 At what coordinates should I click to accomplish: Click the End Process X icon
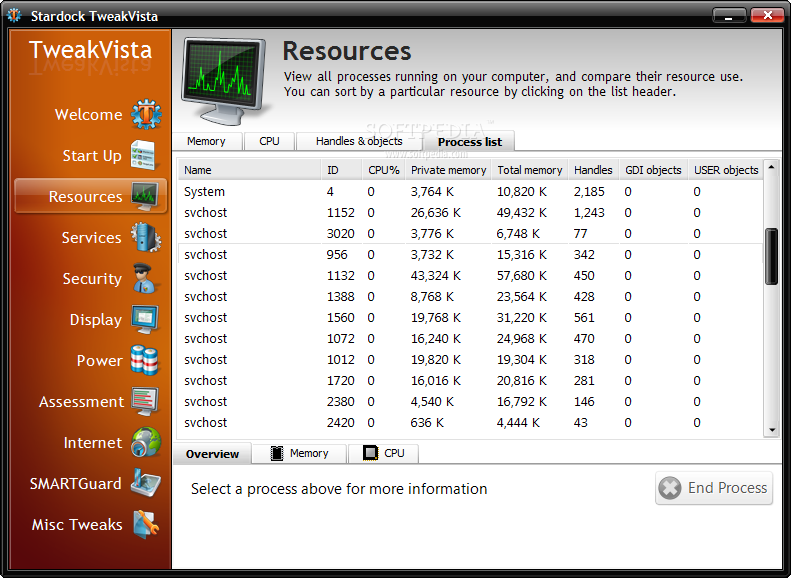pyautogui.click(x=670, y=488)
